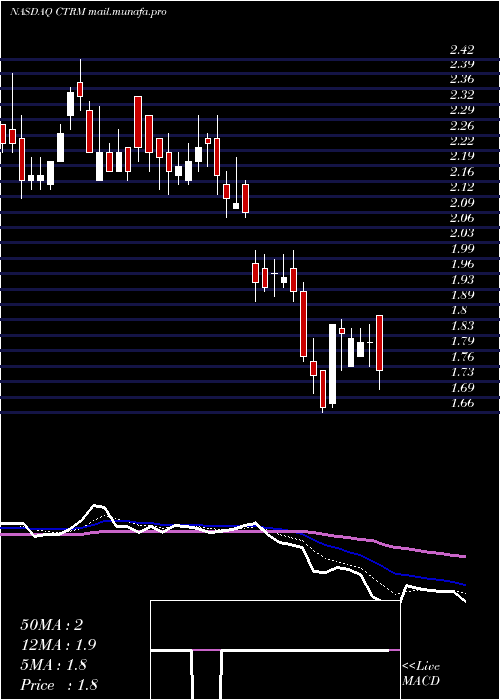Click the NASDAQ CTRM mail.munafa.pro chart title
The width and height of the screenshot is (500, 700).
pos(88,12)
